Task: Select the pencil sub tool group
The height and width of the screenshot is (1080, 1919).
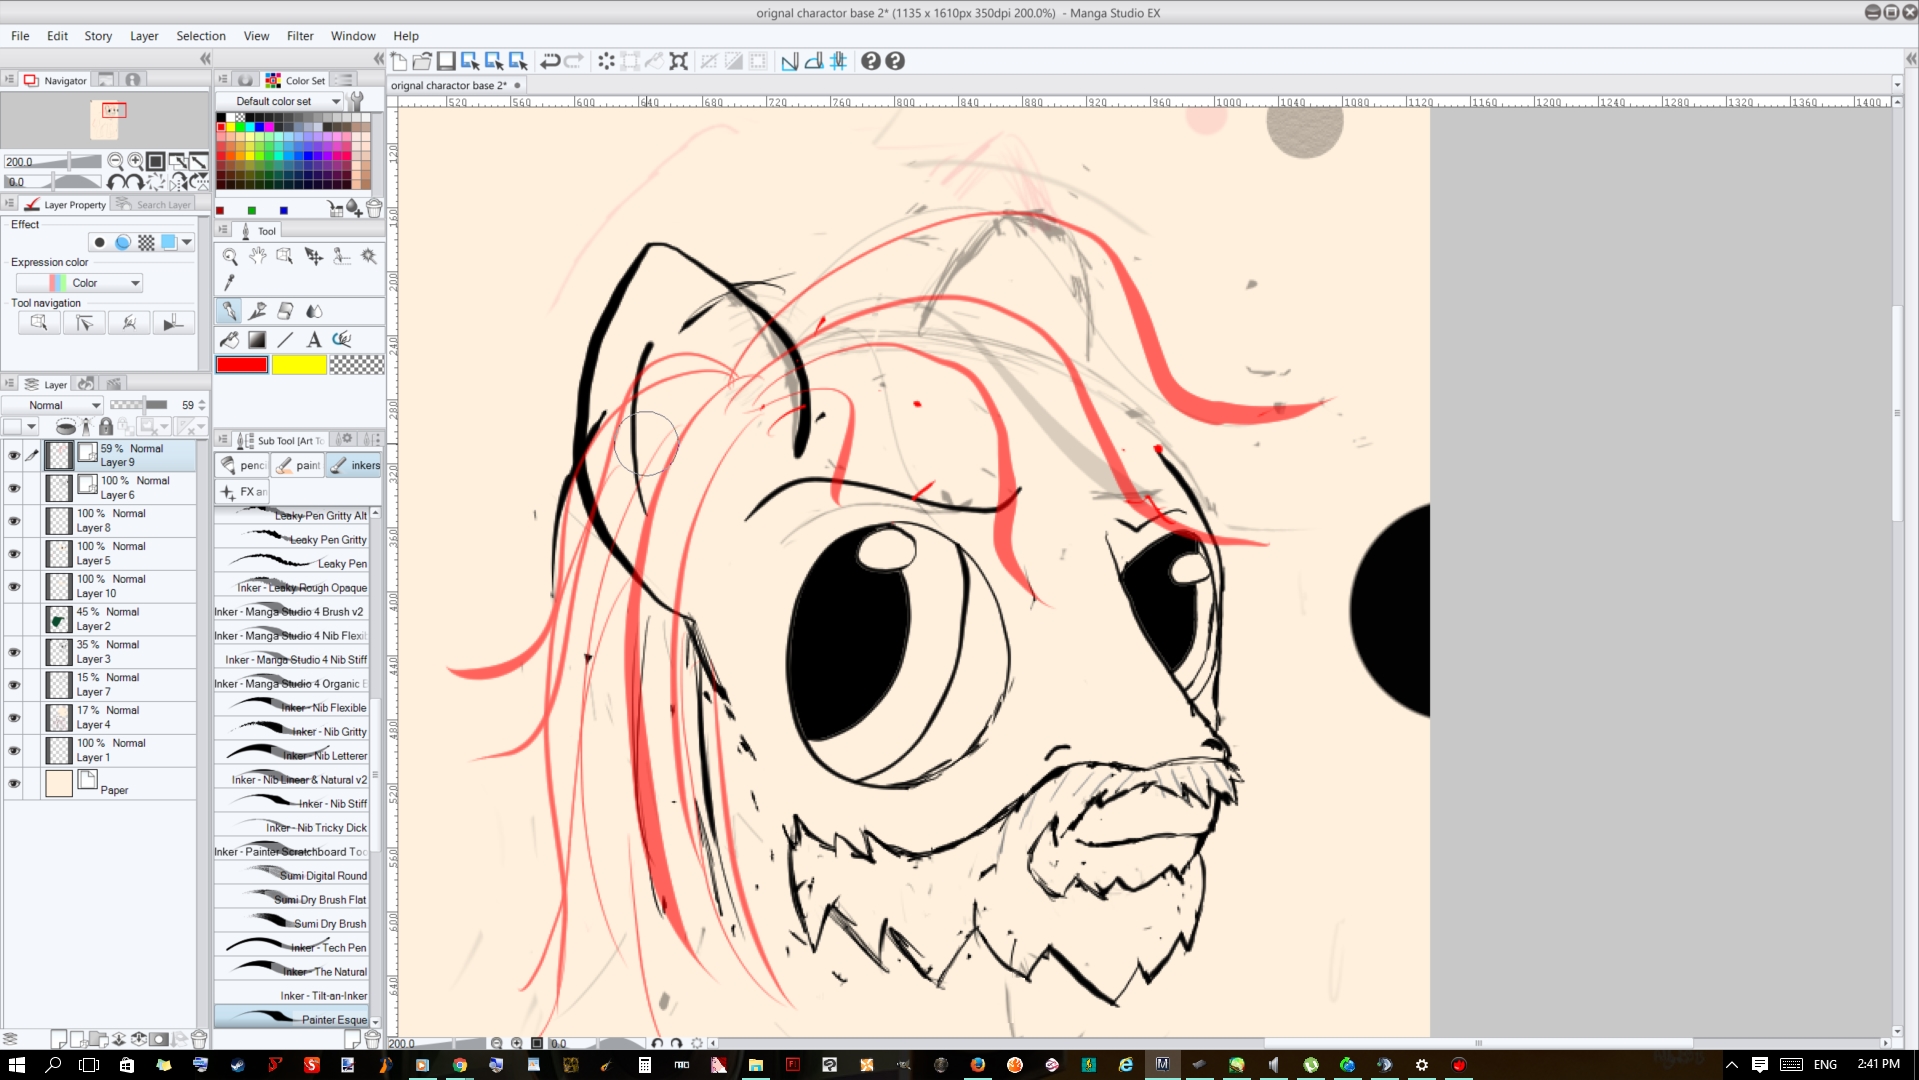Action: click(243, 465)
